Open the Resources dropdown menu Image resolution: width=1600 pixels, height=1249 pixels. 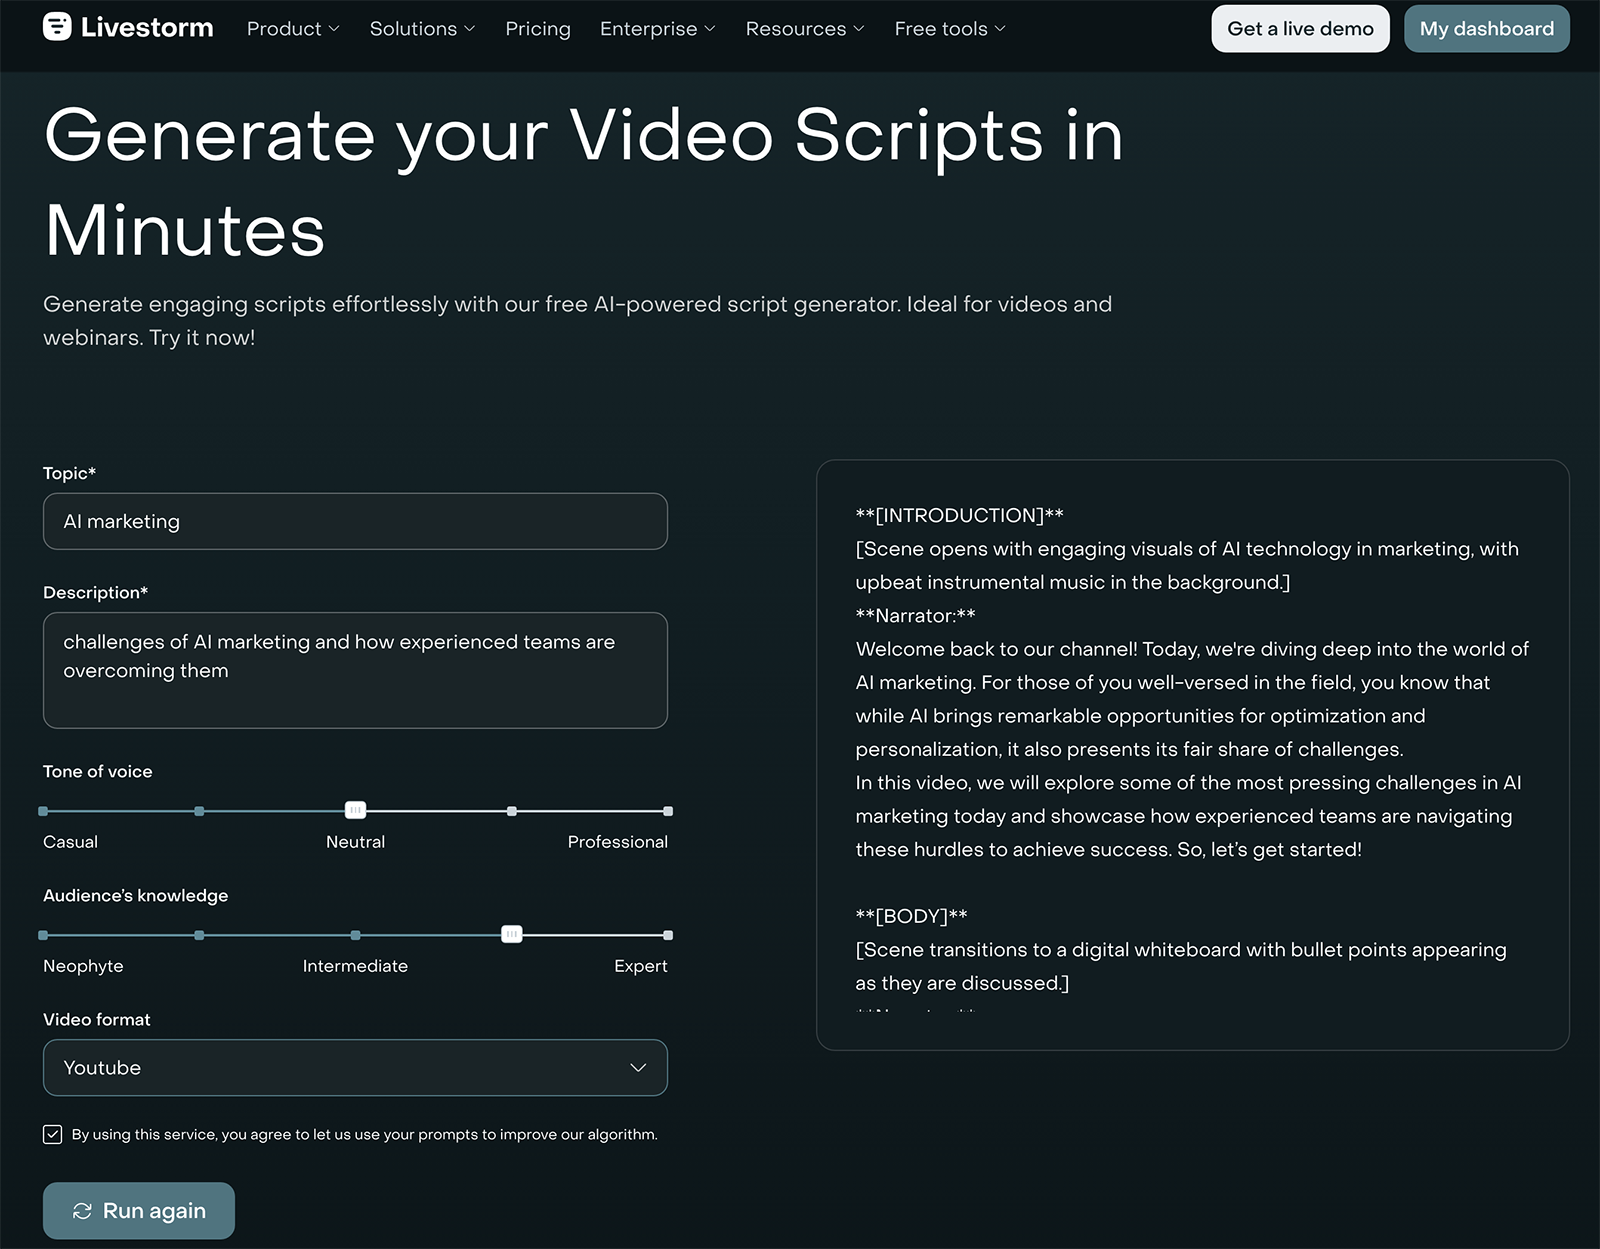pyautogui.click(x=805, y=29)
